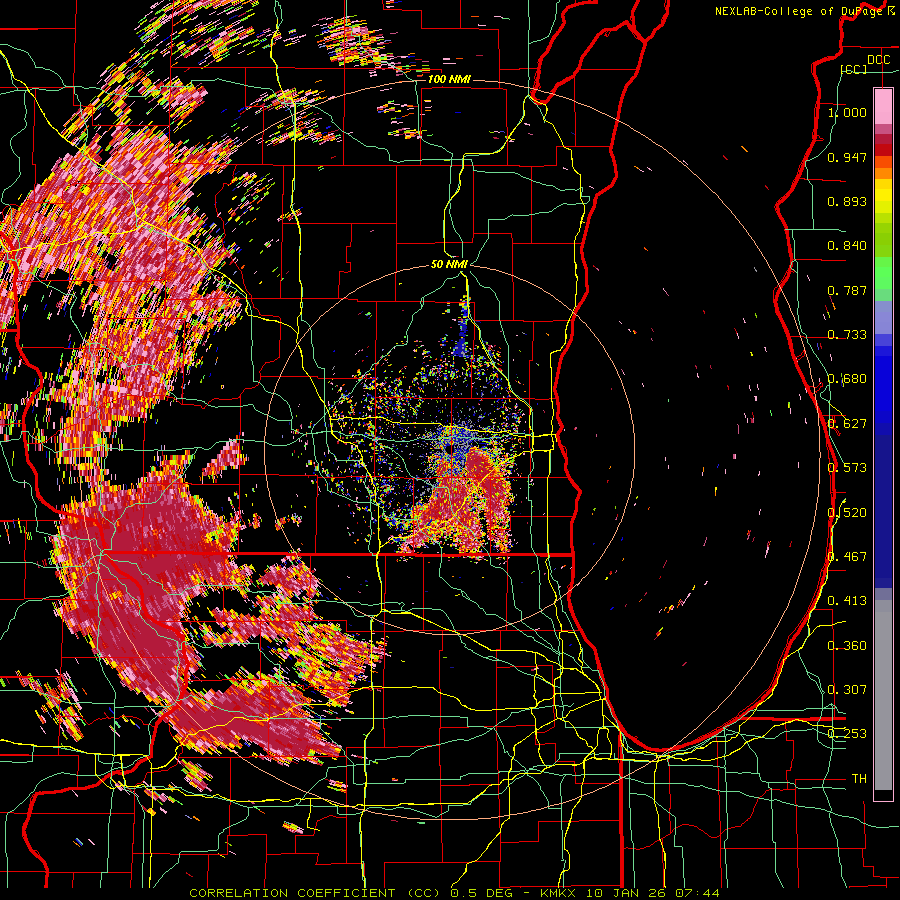Select the 0.627 scale value
900x900 pixels.
tap(847, 424)
